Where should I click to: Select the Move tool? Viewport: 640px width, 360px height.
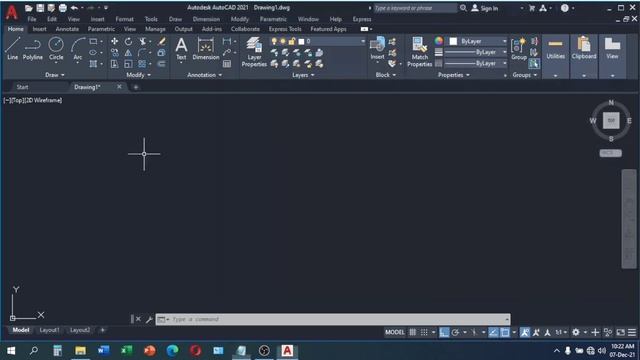115,41
